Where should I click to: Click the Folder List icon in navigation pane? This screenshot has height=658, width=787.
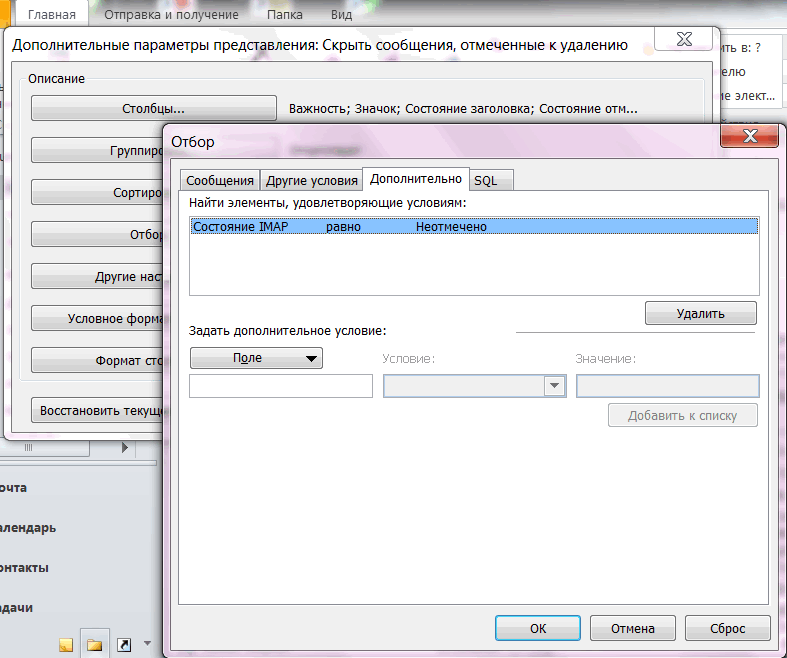[94, 644]
